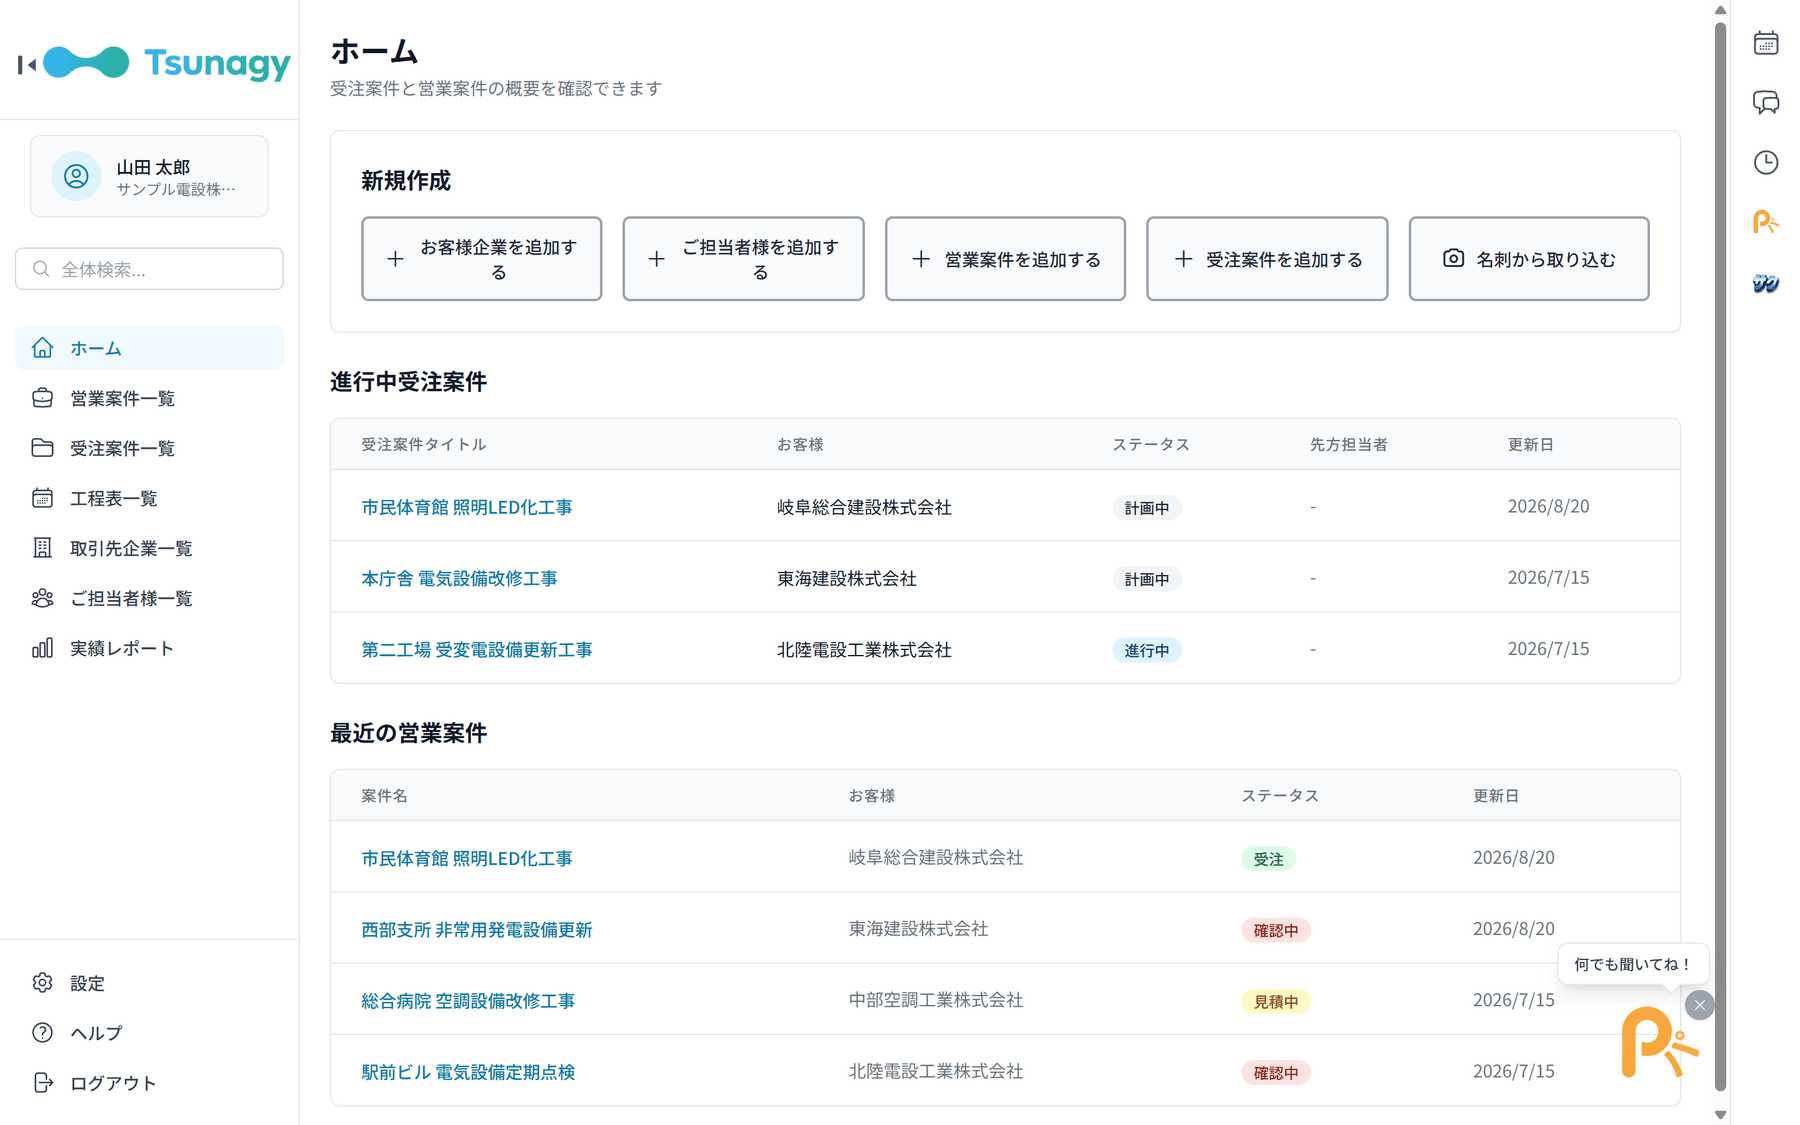Open 営業案件一覧 in the sidebar

[149, 398]
